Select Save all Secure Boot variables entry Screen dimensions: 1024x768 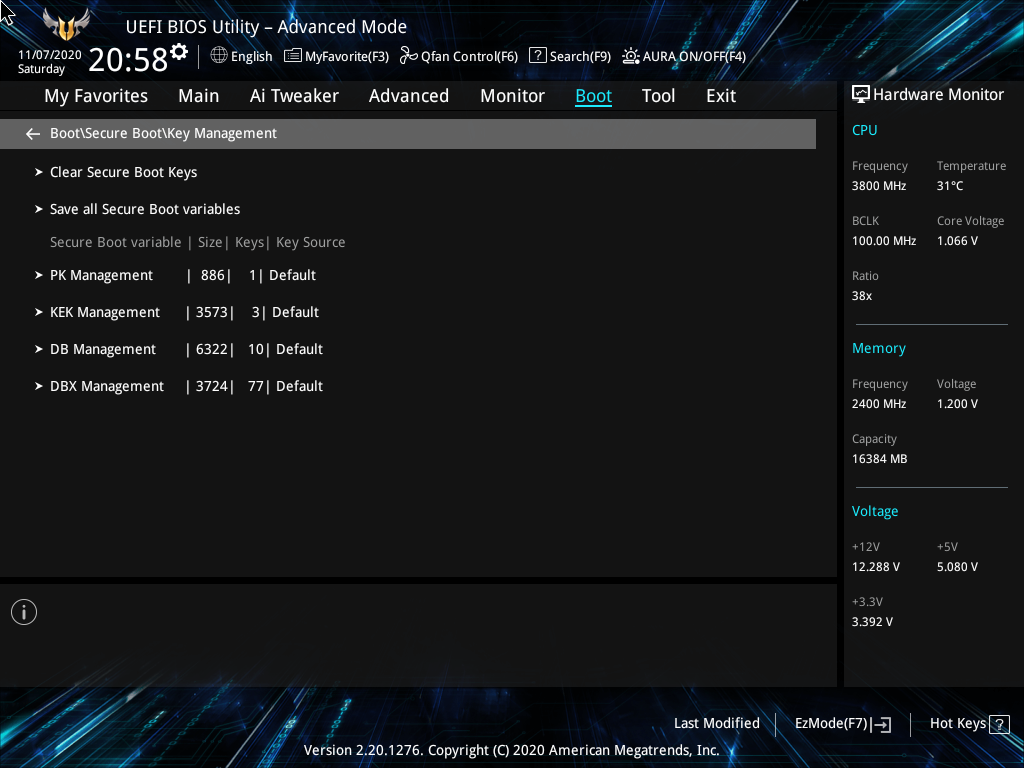(x=145, y=209)
